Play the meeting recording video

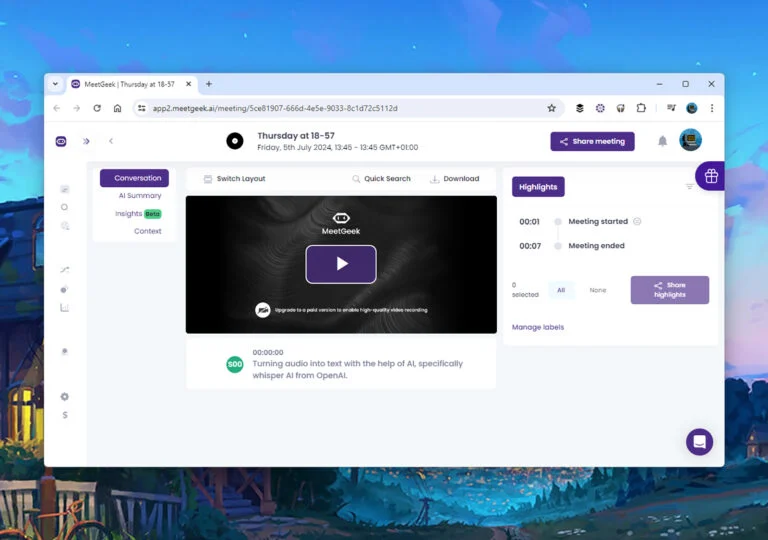[x=341, y=264]
